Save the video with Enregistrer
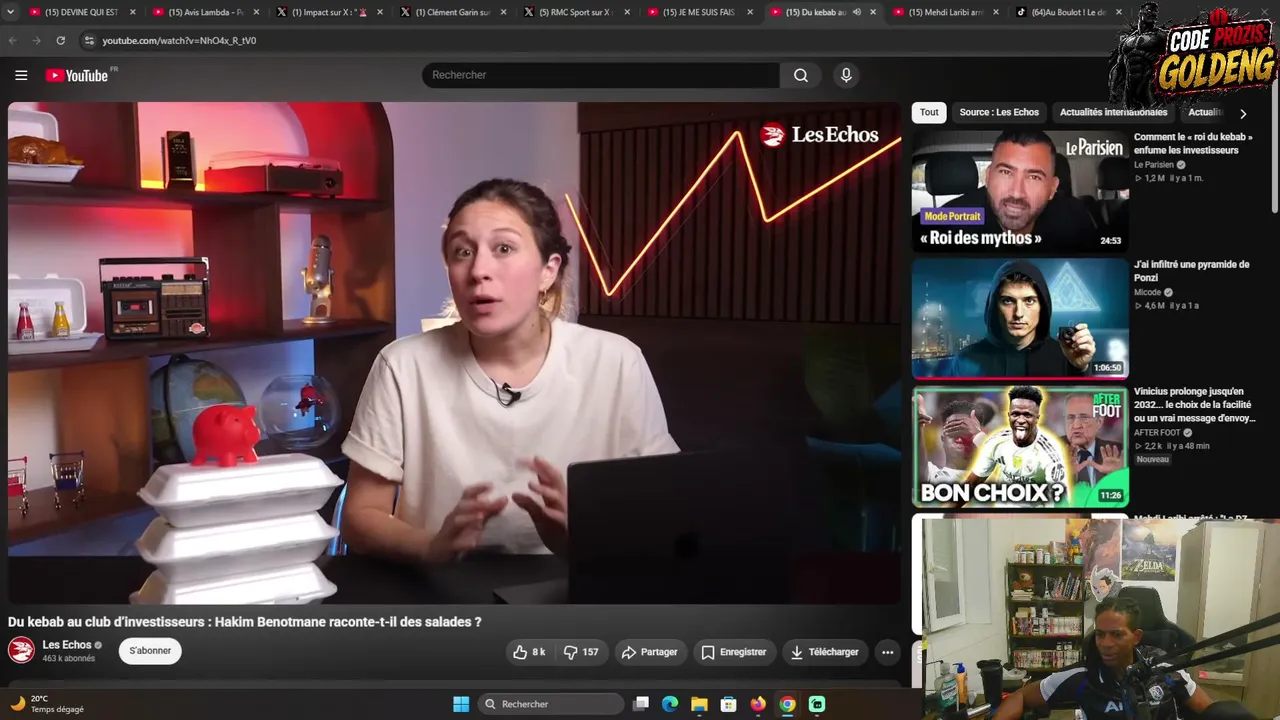 coord(733,652)
